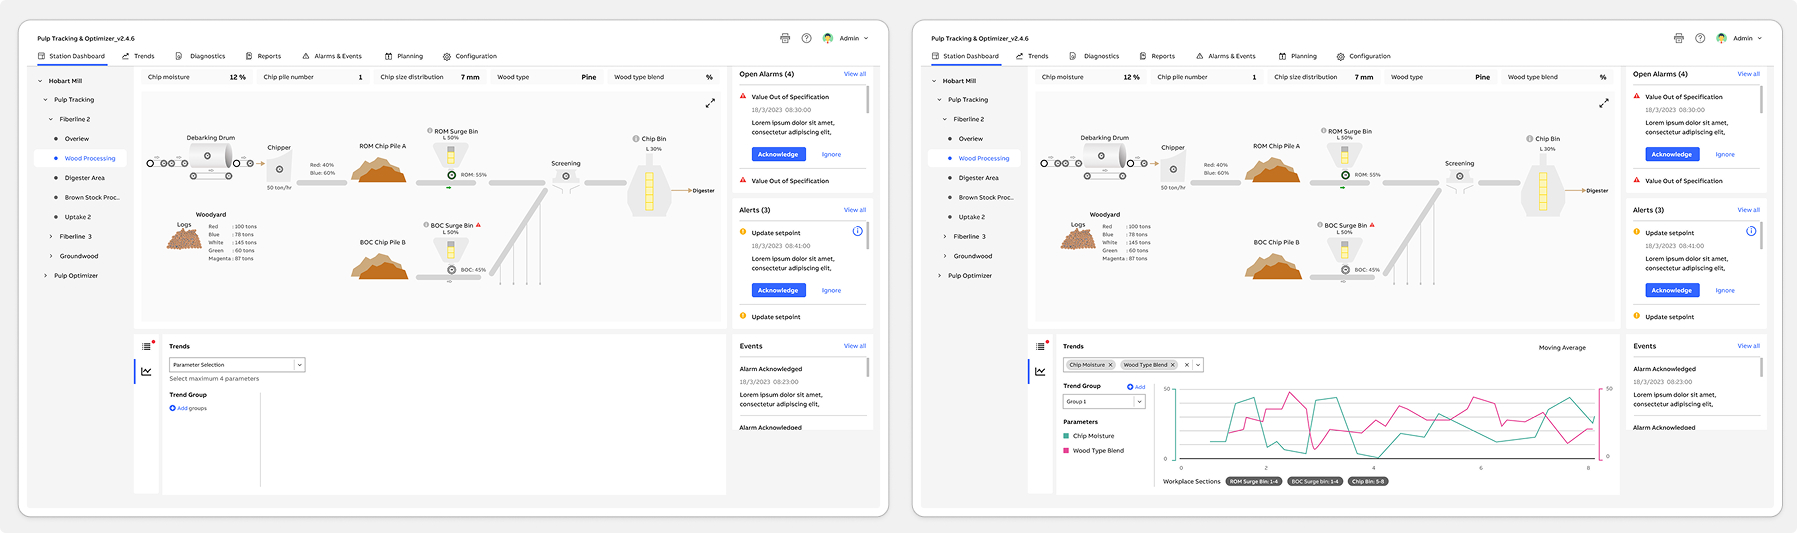This screenshot has height=533, width=1797.
Task: Open the list view icon in left Trends sidebar
Action: pos(146,346)
